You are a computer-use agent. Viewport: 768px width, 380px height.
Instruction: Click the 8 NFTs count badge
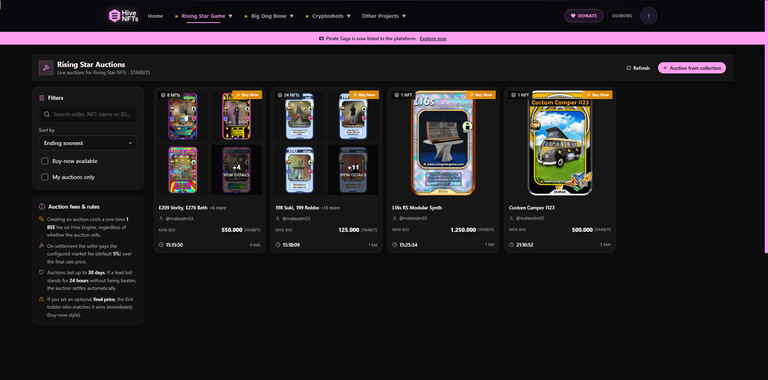(171, 95)
